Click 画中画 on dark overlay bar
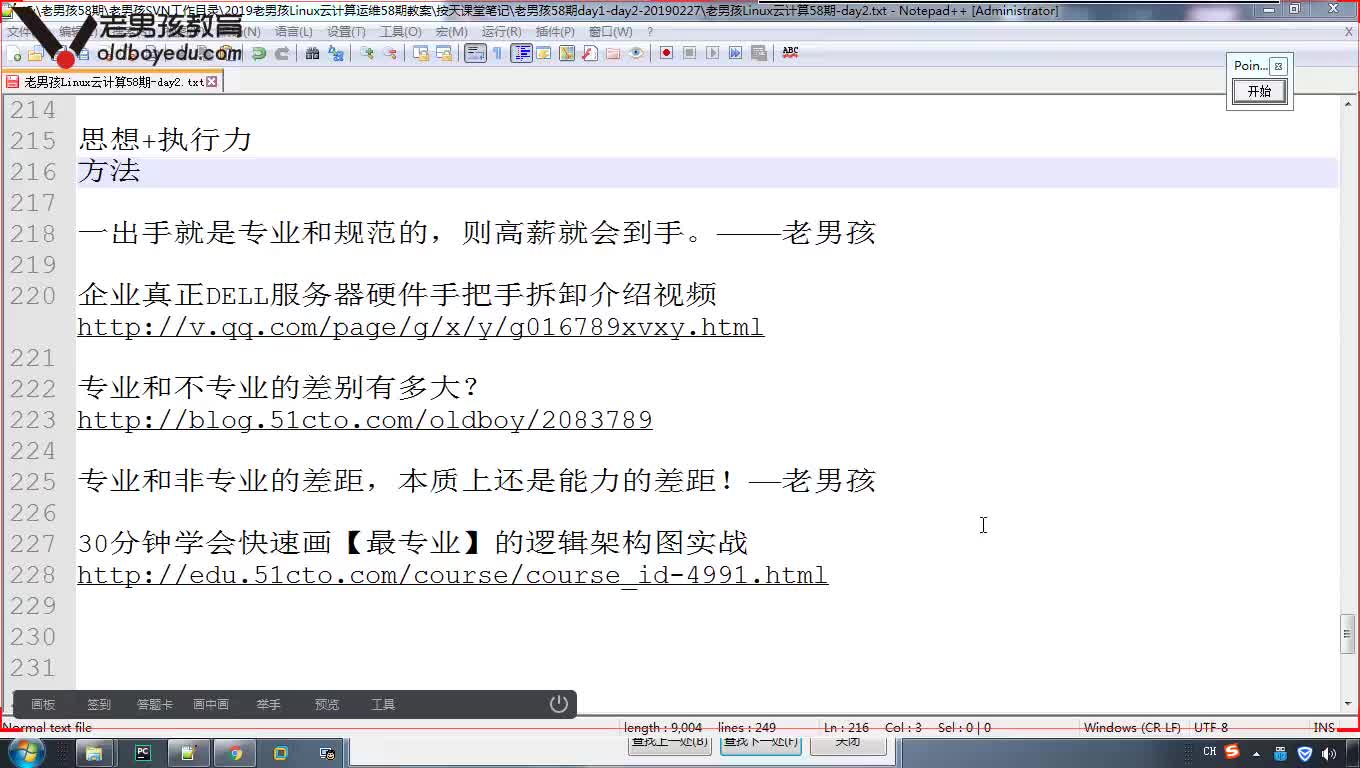 tap(211, 705)
